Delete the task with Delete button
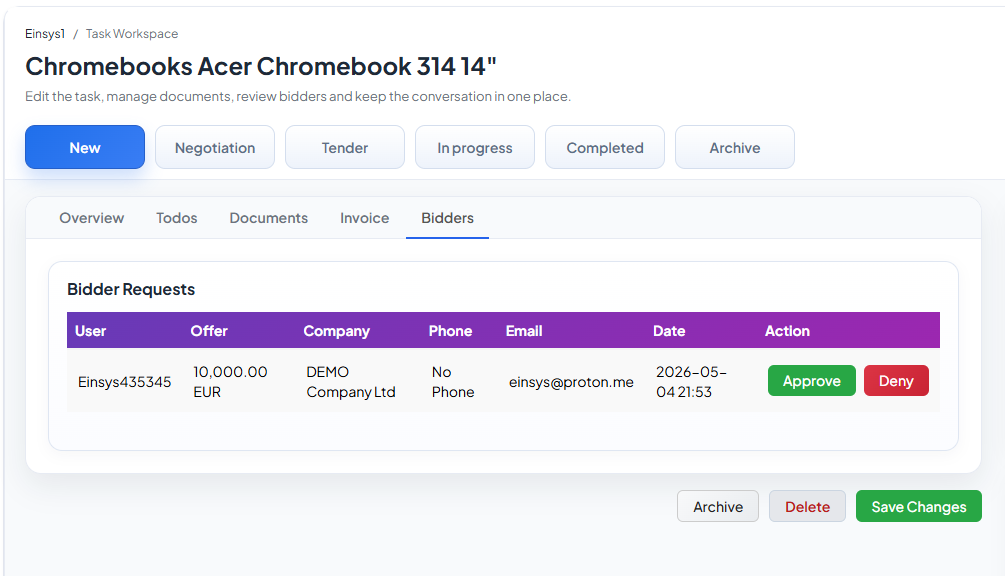 pos(808,506)
